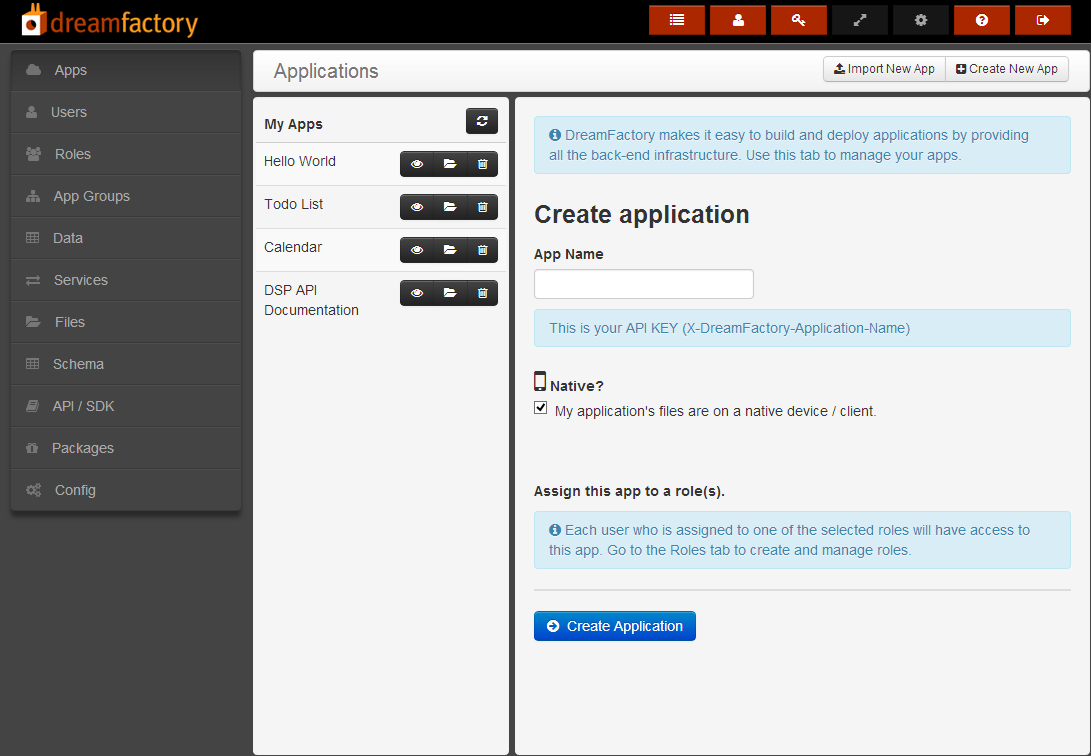Click the Applications page heading

(326, 71)
